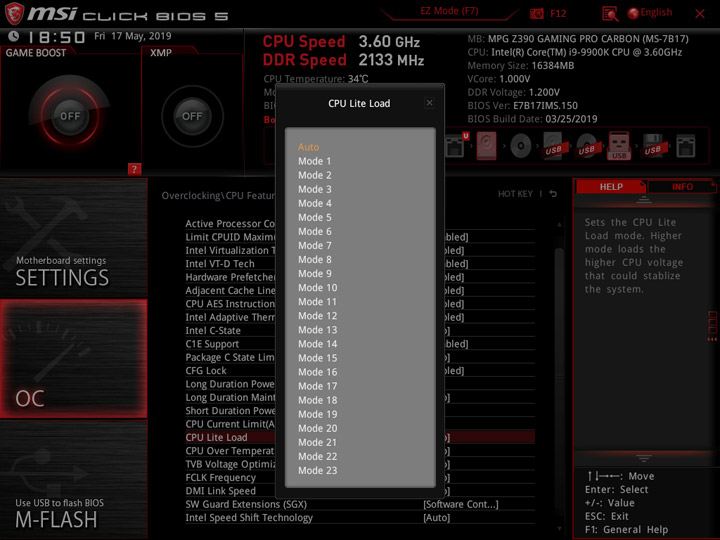Choose Mode 1 option
The height and width of the screenshot is (540, 720).
(315, 161)
